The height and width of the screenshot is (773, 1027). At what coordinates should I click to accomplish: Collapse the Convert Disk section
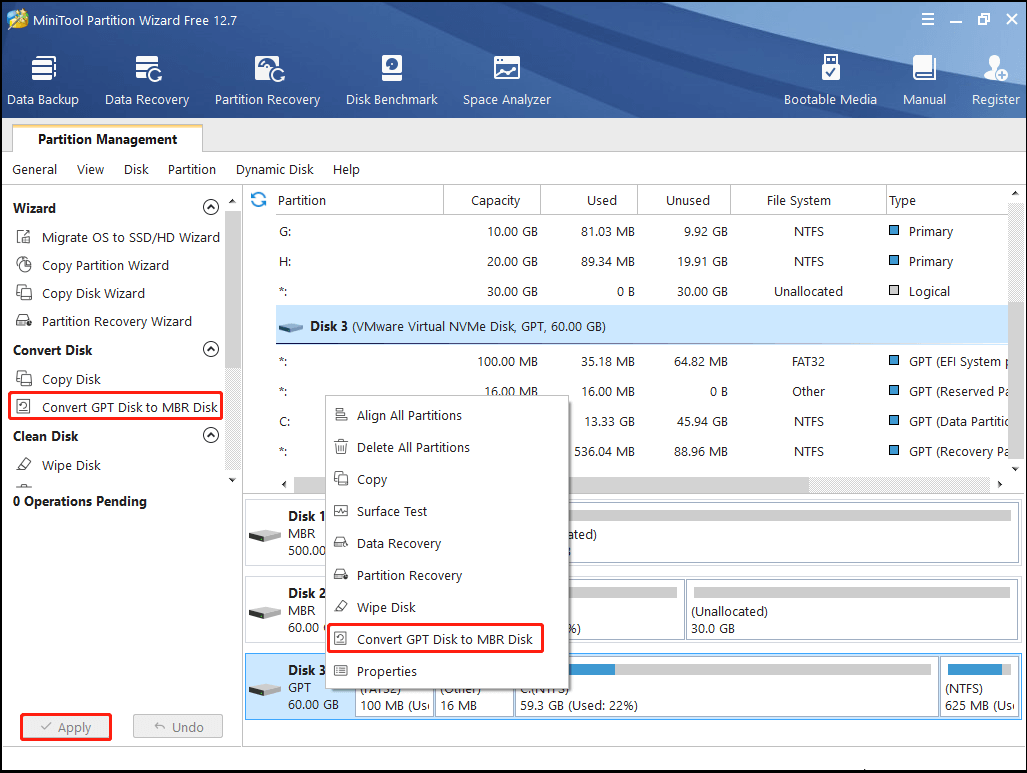click(211, 349)
